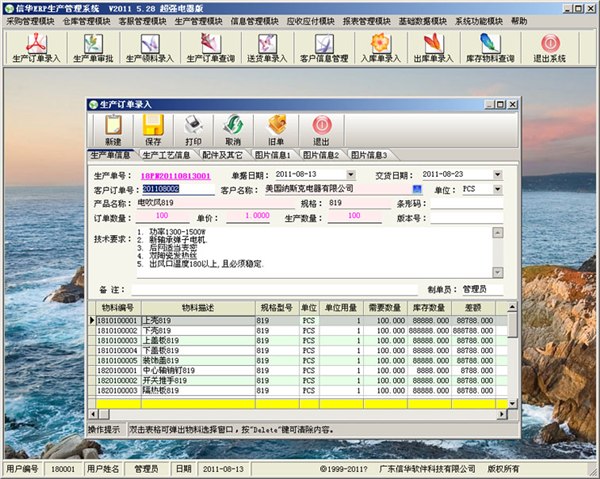Click 取消 icon in order window
Image resolution: width=600 pixels, height=479 pixels.
[233, 130]
